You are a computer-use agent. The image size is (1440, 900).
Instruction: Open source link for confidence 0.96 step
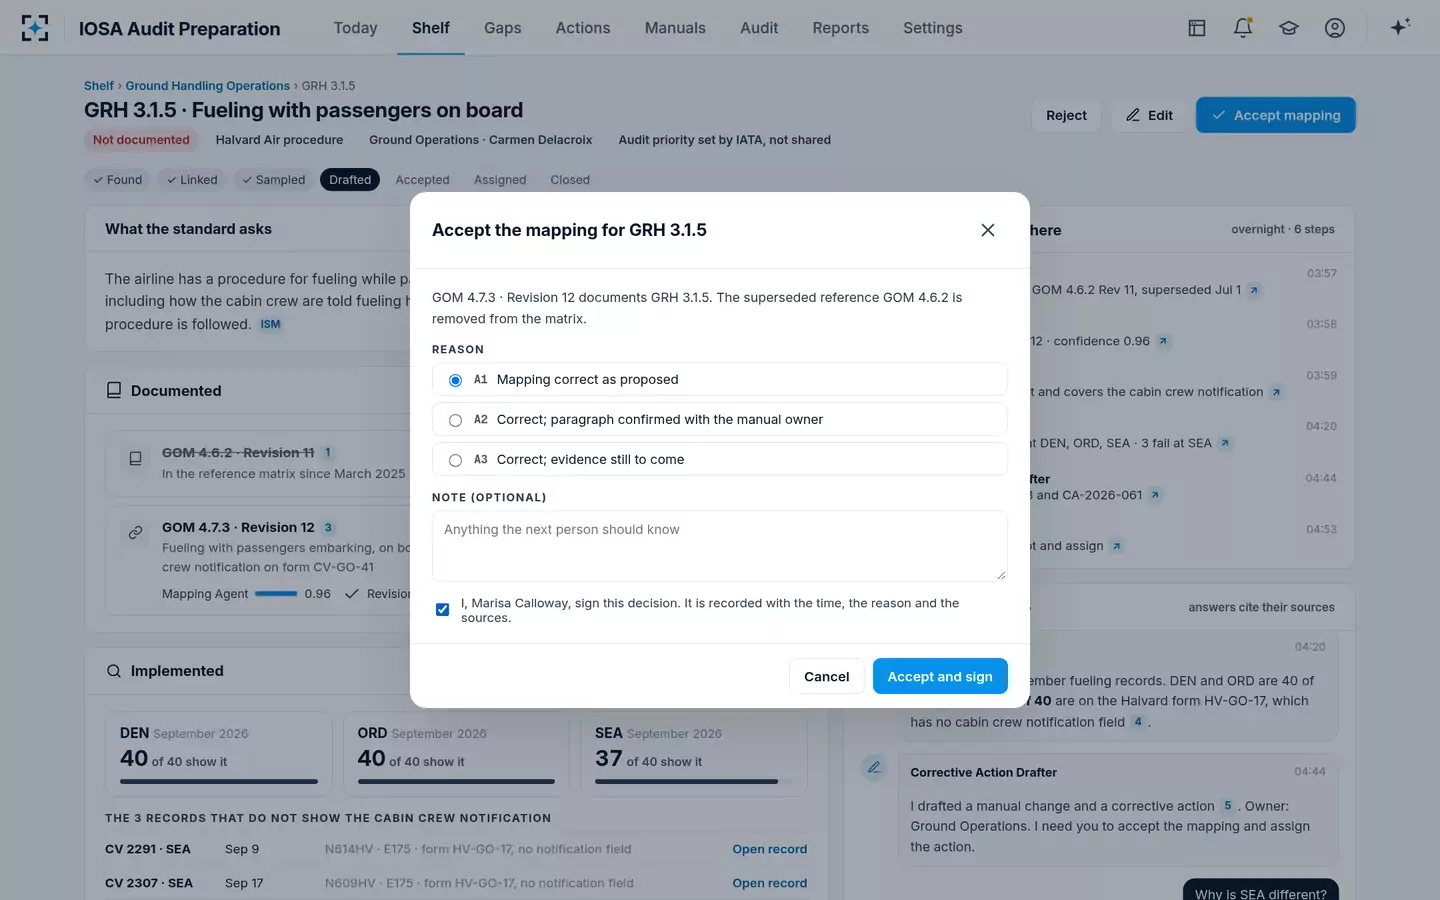pyautogui.click(x=1163, y=341)
